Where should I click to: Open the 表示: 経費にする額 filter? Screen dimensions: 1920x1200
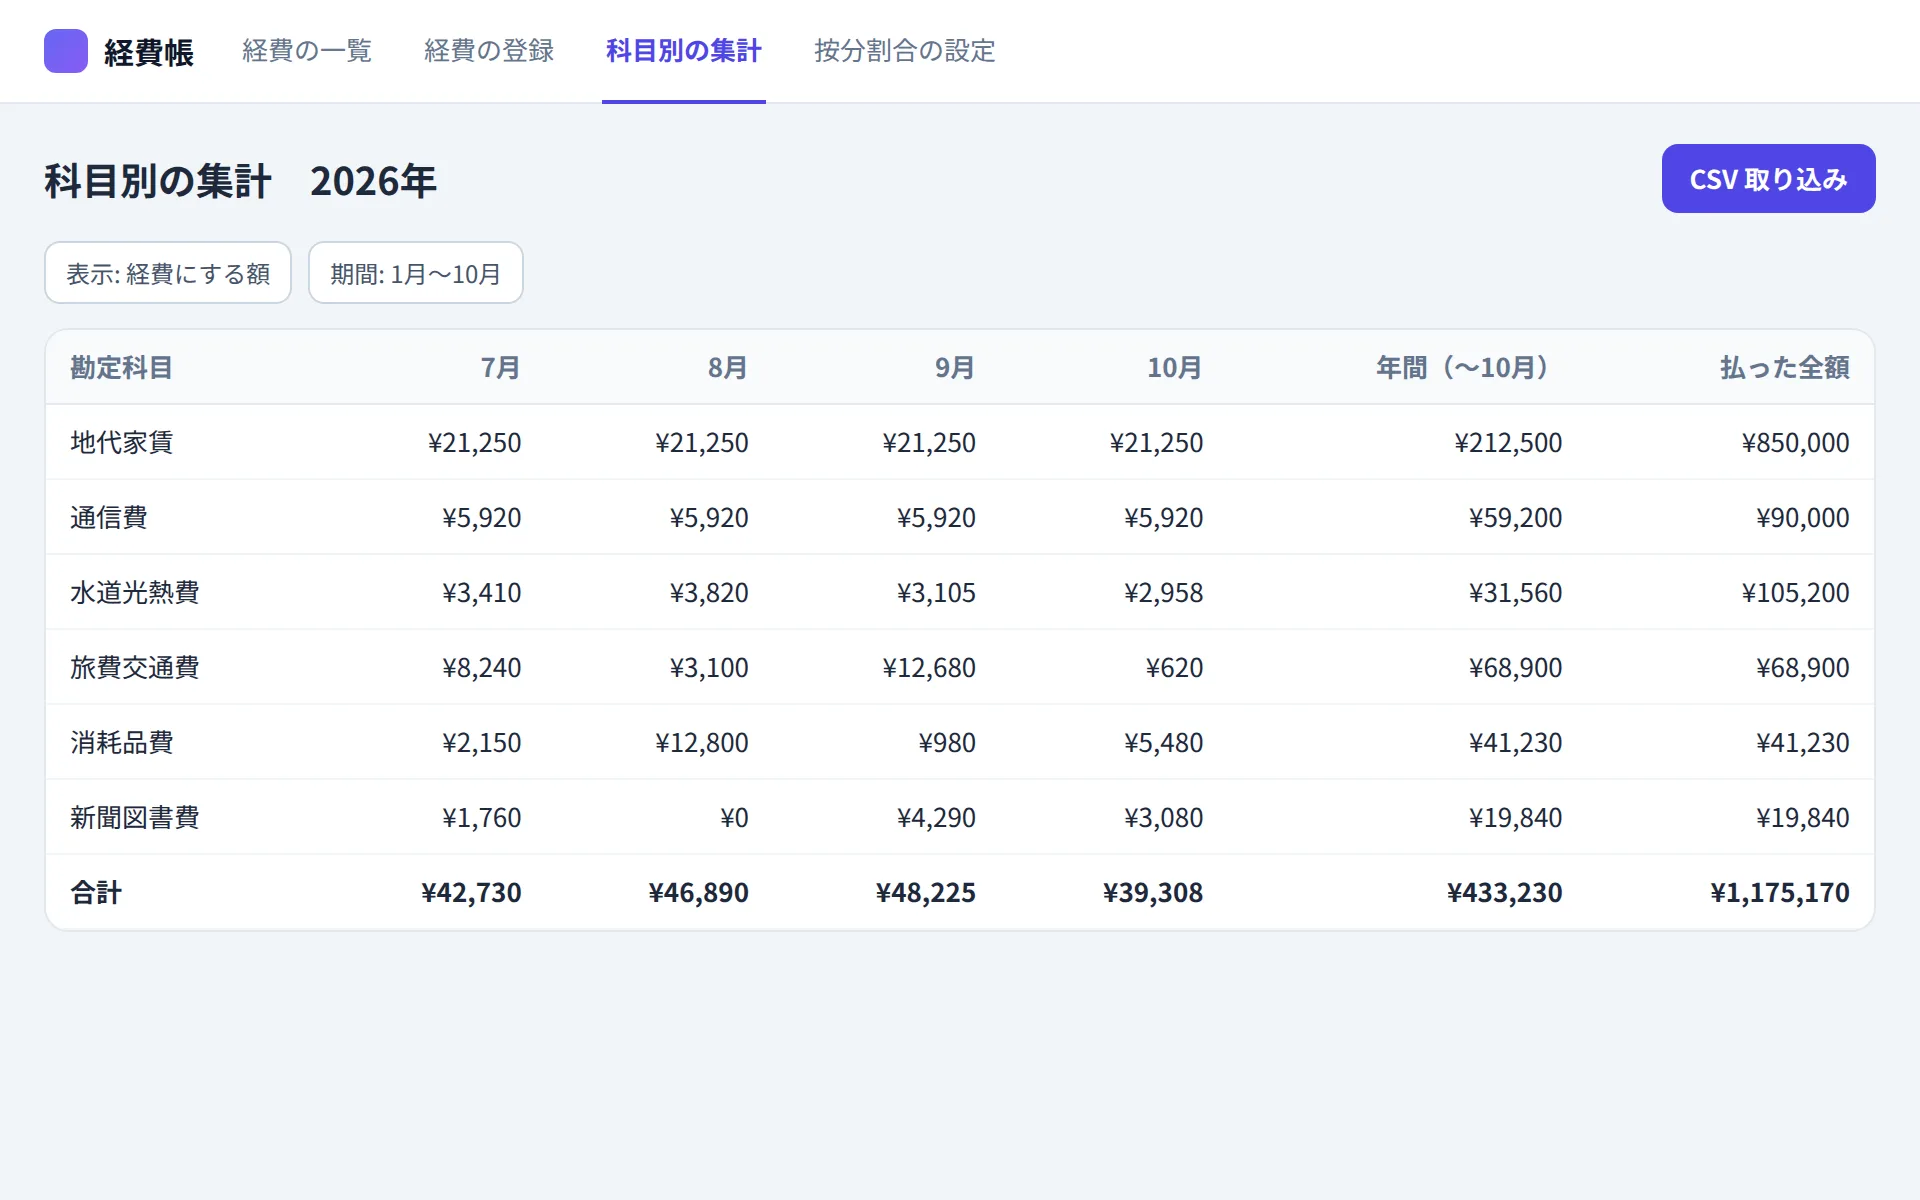click(168, 273)
